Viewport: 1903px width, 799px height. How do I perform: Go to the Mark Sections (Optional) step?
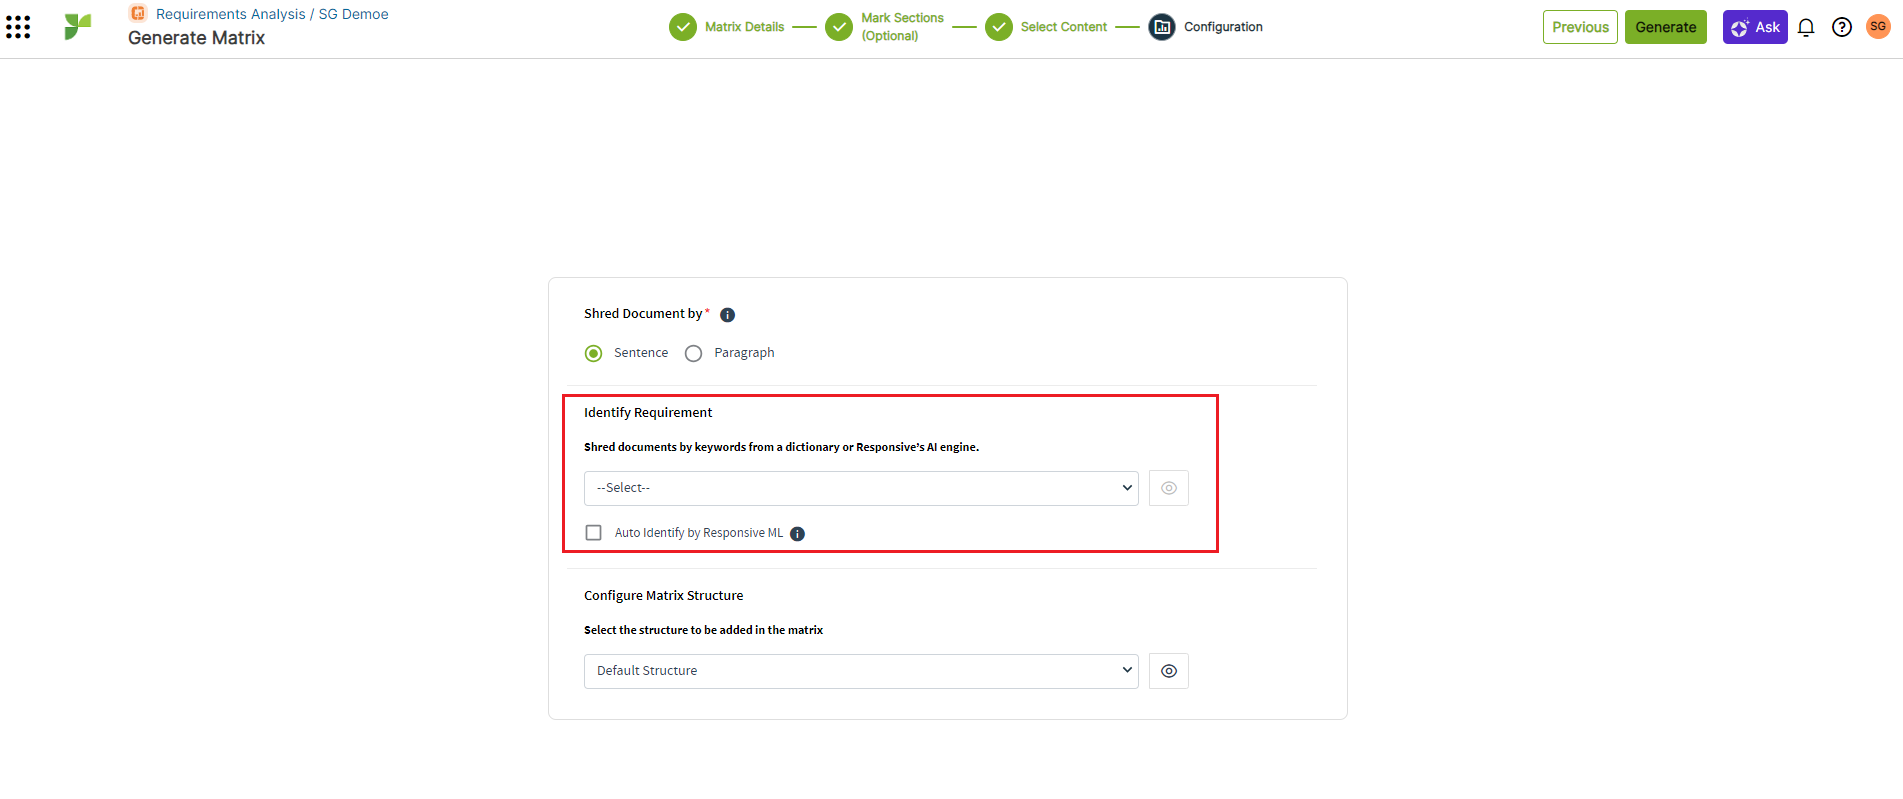902,27
